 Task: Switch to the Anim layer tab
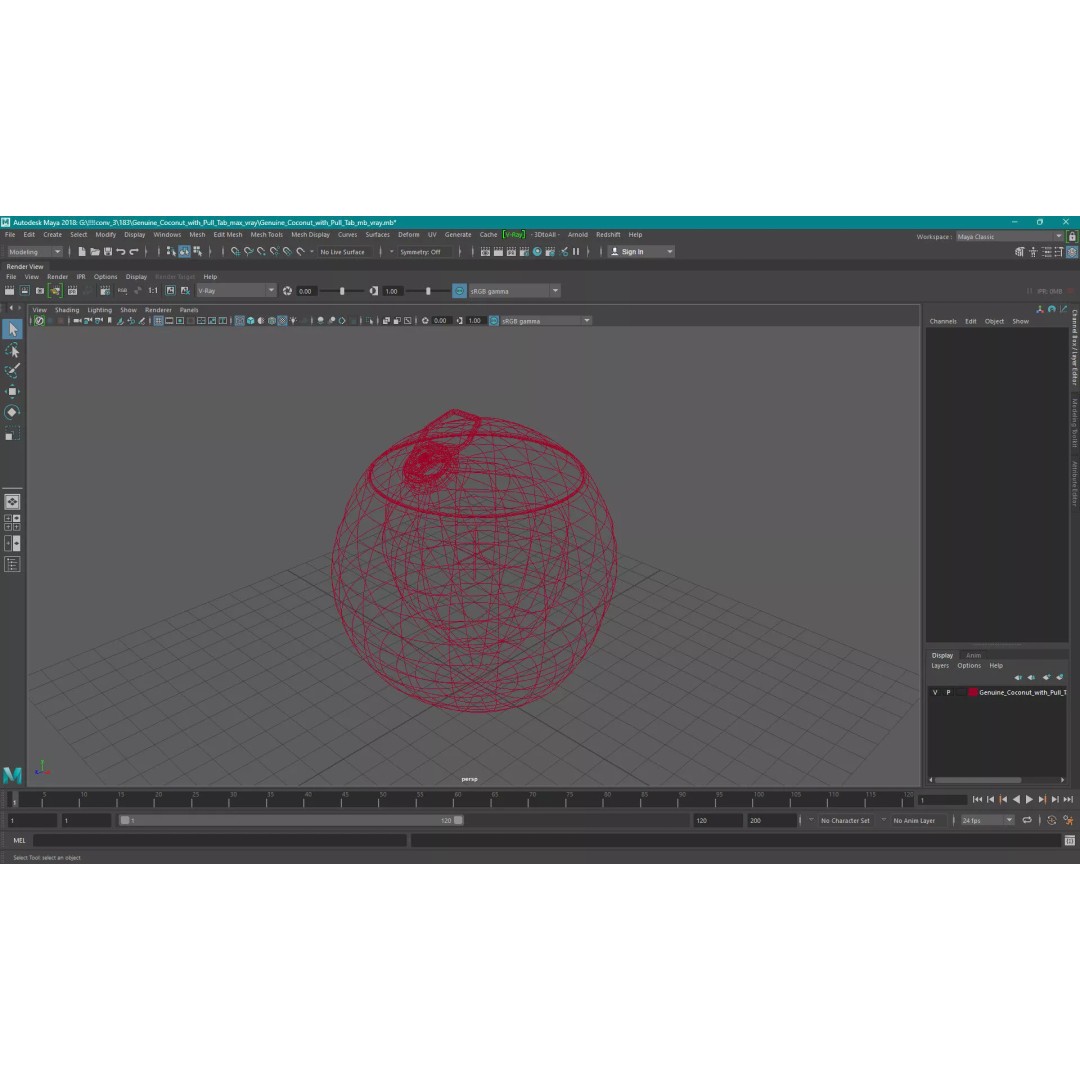[973, 656]
